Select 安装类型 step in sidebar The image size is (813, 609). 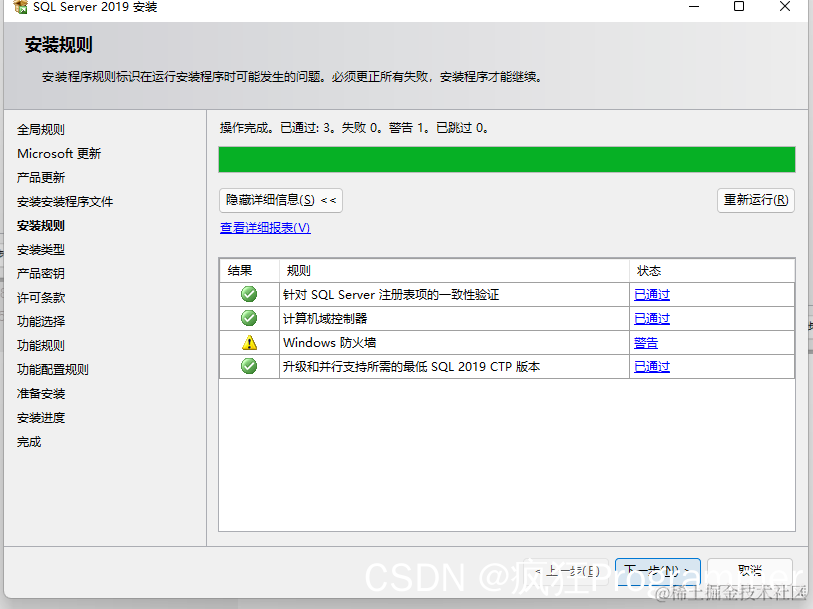(41, 250)
